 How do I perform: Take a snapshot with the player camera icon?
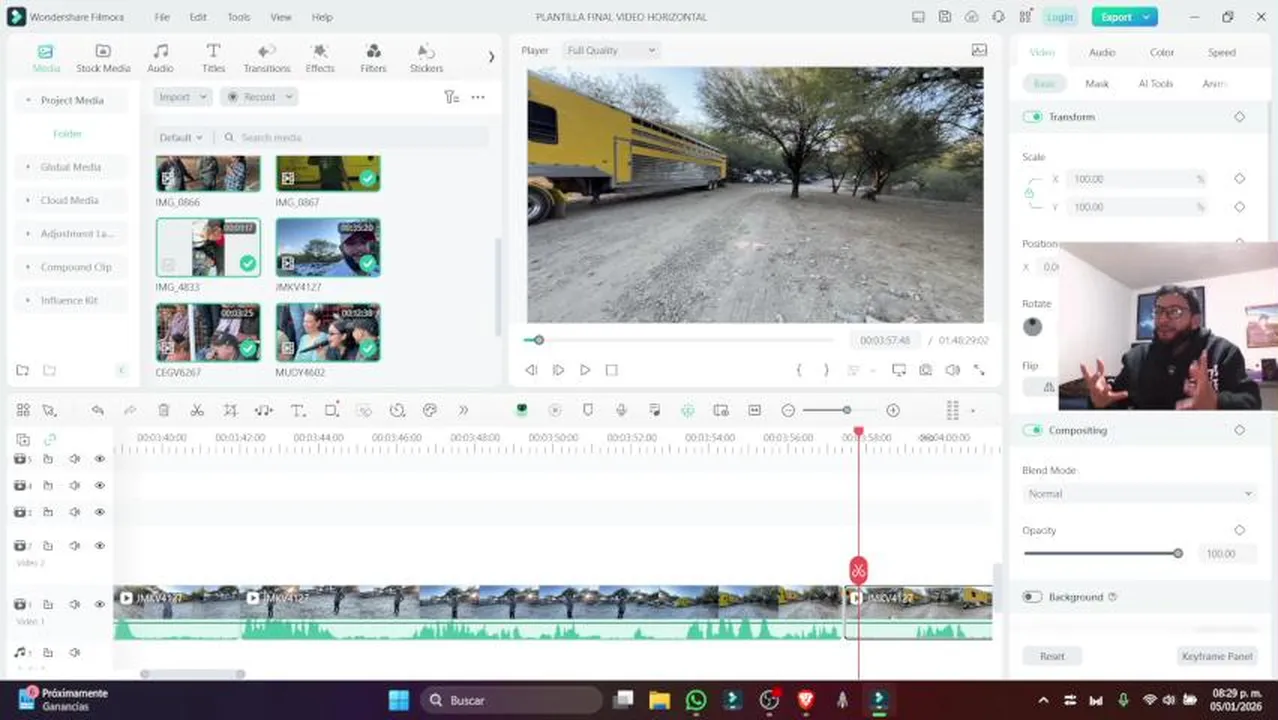[x=926, y=370]
